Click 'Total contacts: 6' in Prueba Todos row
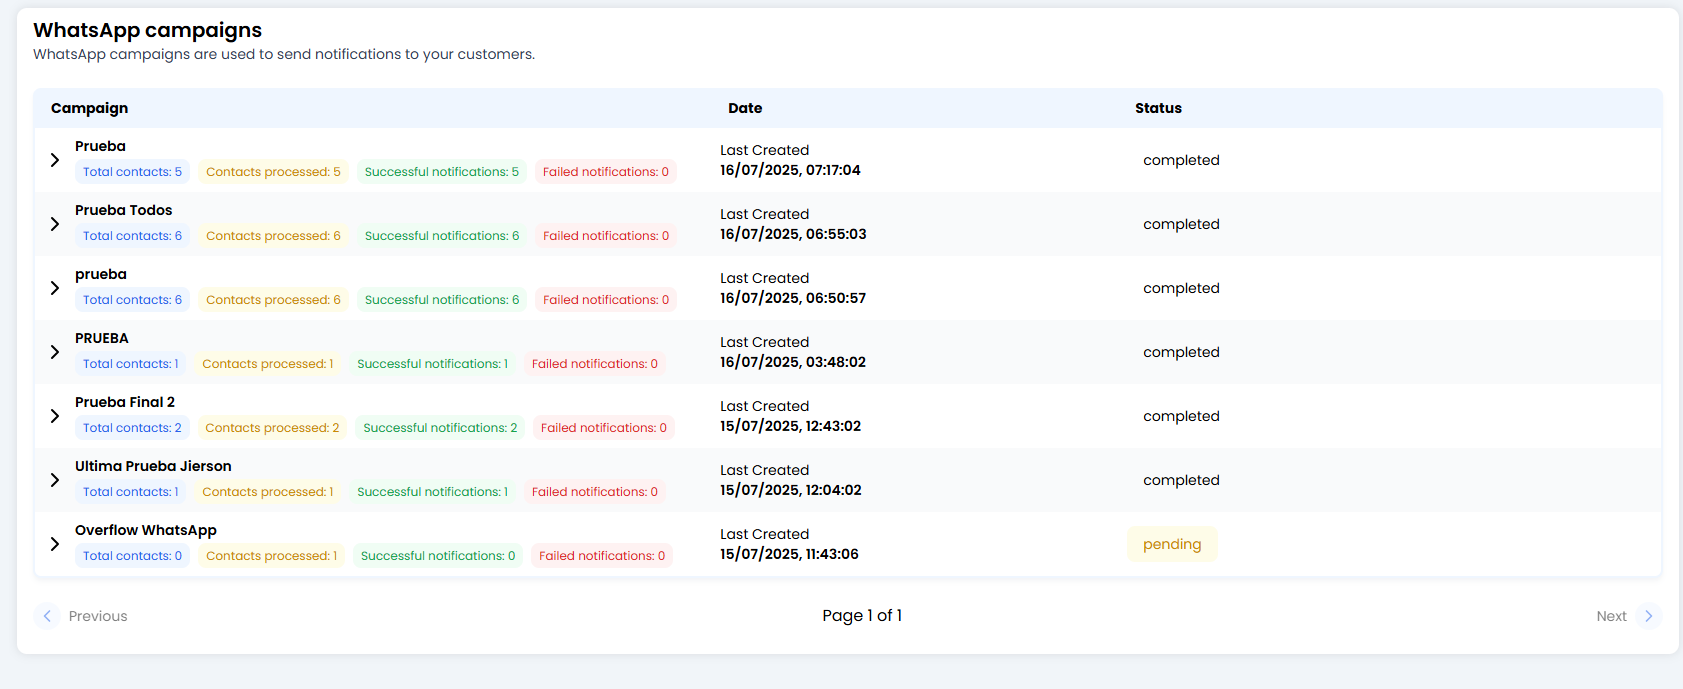The width and height of the screenshot is (1683, 689). [x=132, y=236]
